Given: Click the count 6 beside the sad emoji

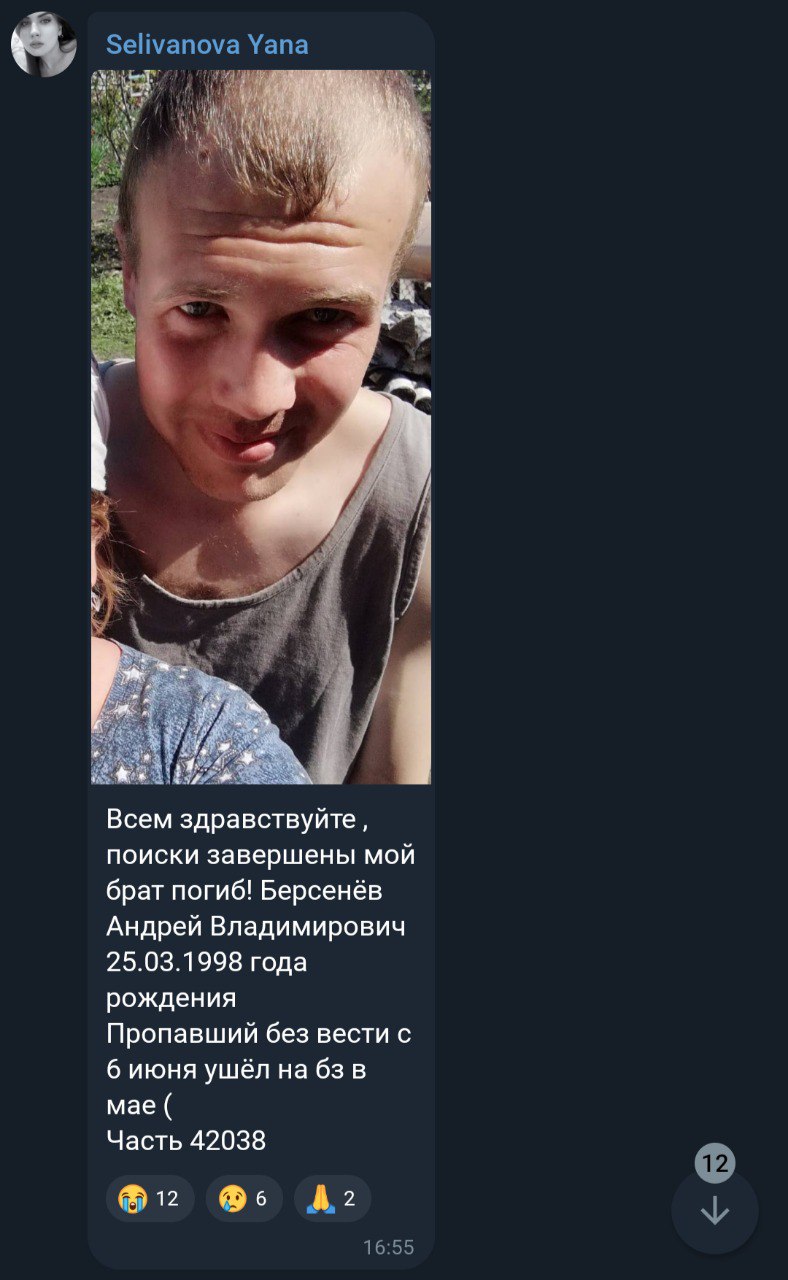Looking at the screenshot, I should coord(261,1198).
